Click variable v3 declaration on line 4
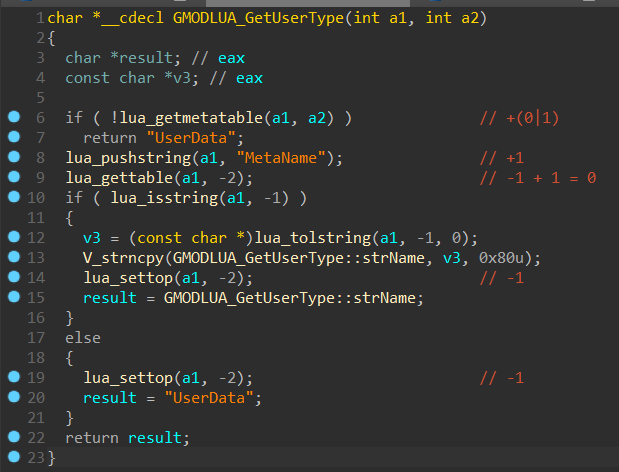Screen dimensions: 619x472 [182, 78]
